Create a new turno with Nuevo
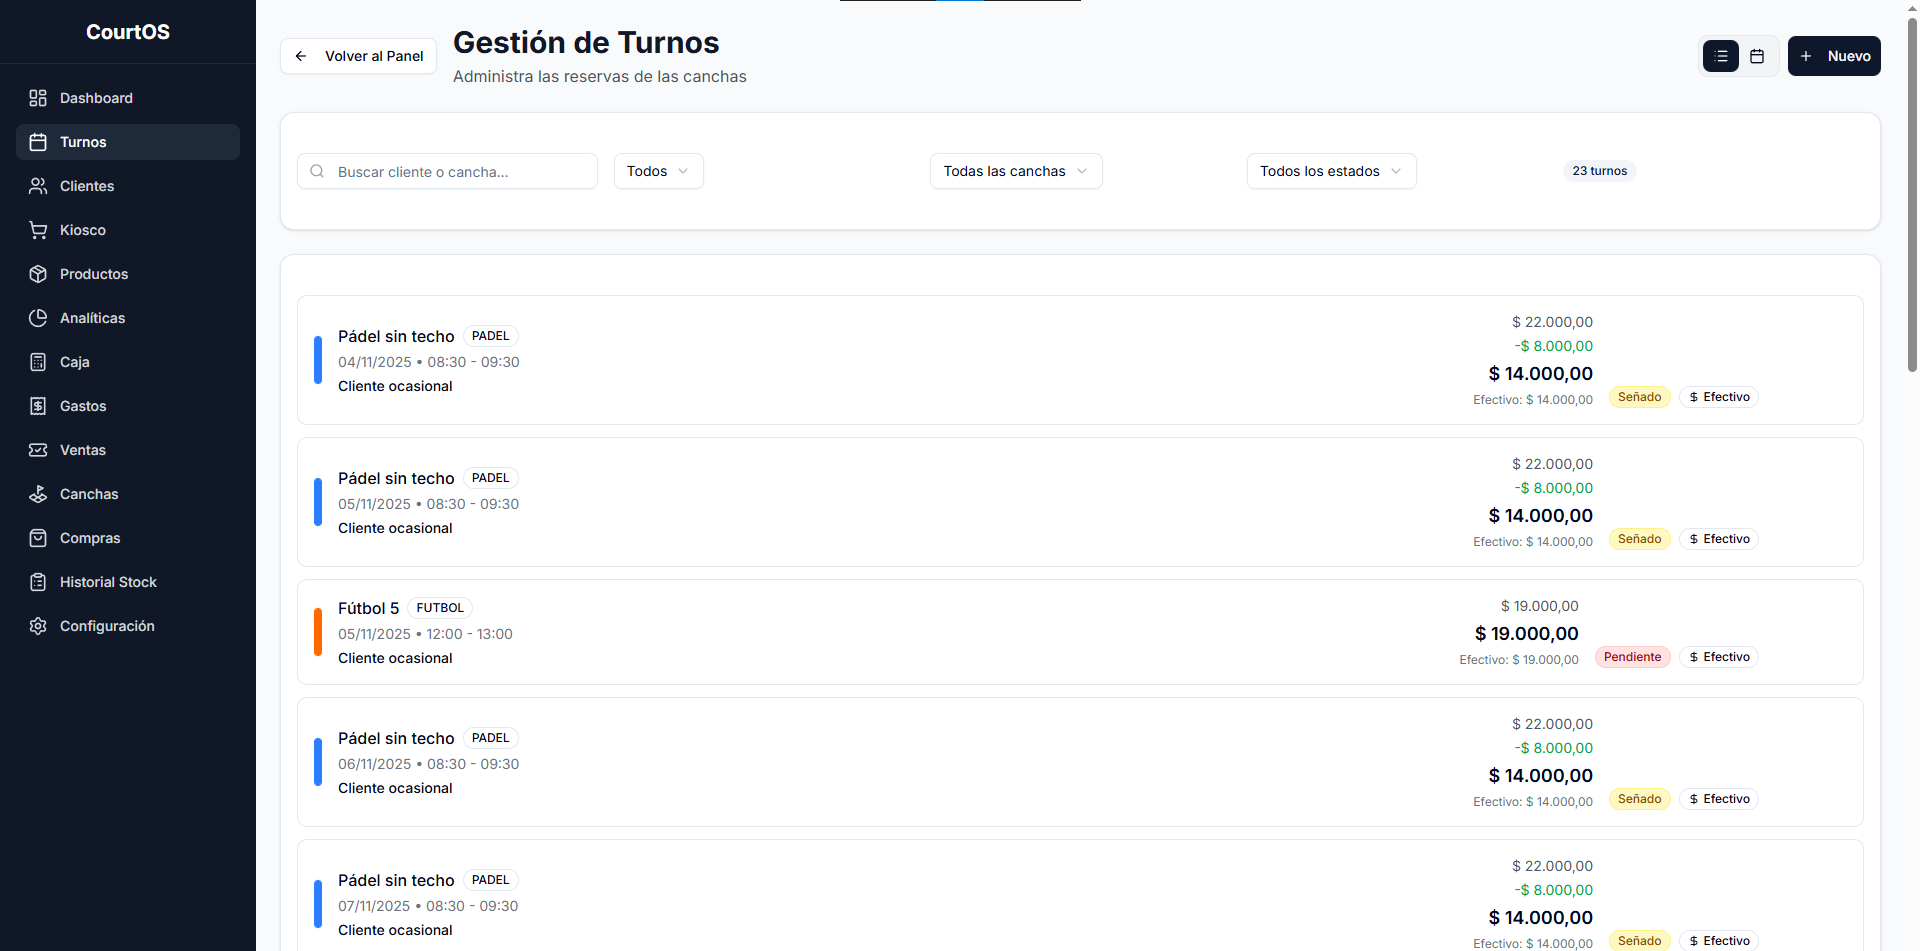 coord(1834,56)
